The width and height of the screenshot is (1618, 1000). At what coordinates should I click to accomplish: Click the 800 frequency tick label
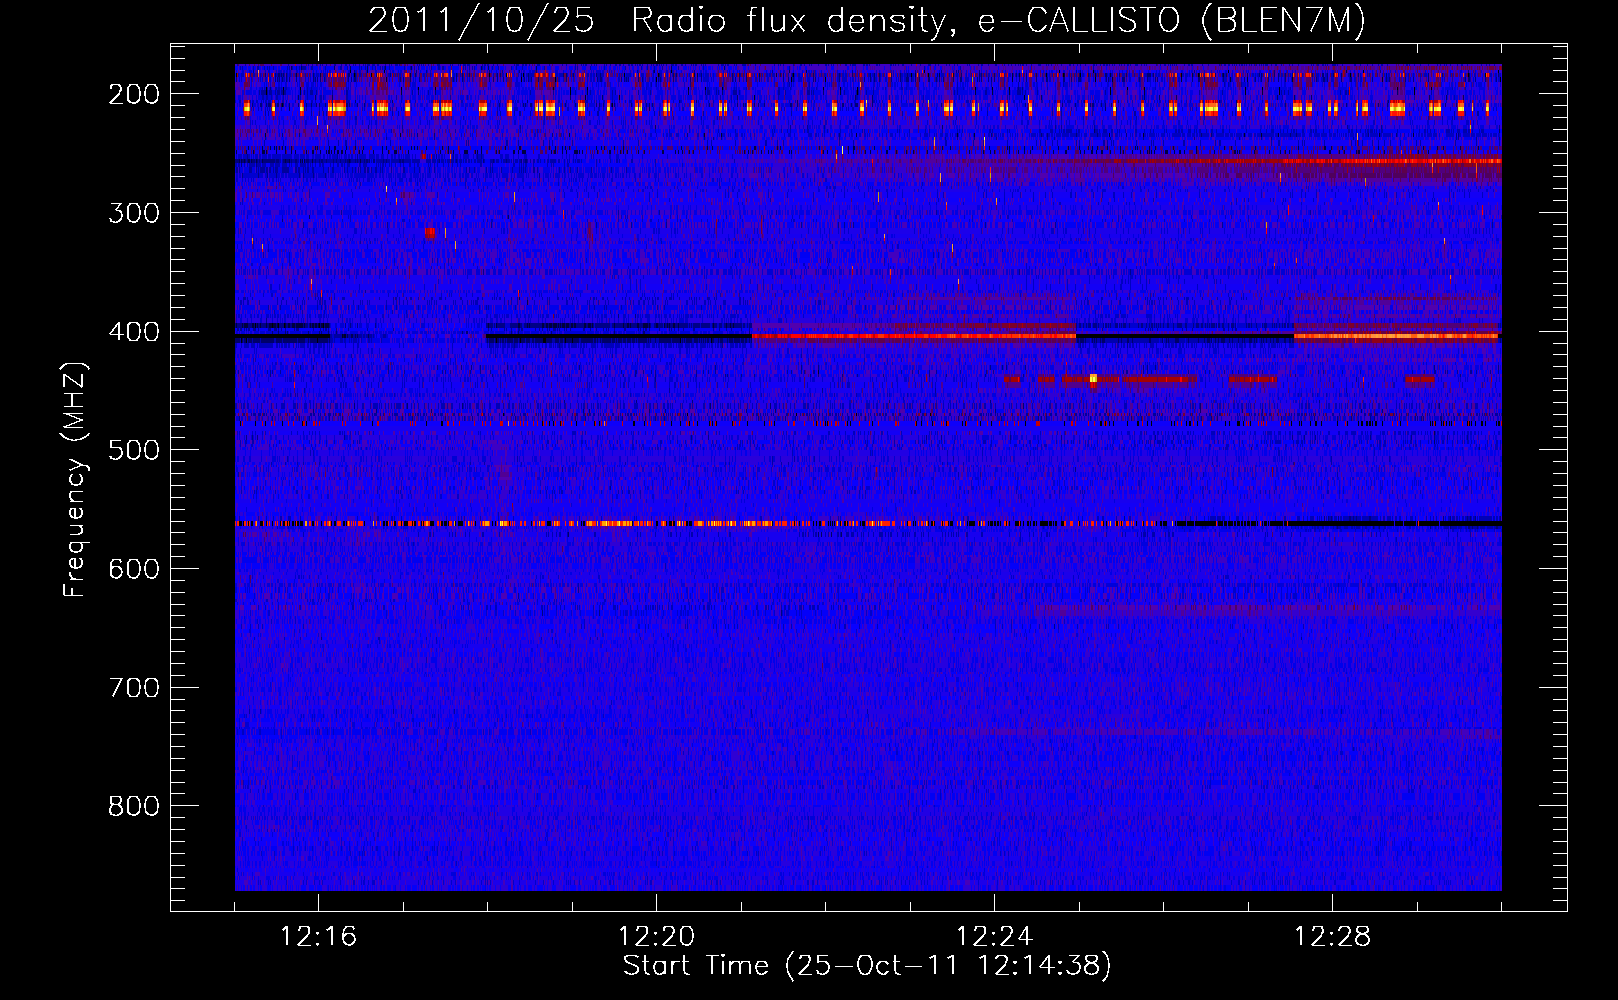[134, 806]
